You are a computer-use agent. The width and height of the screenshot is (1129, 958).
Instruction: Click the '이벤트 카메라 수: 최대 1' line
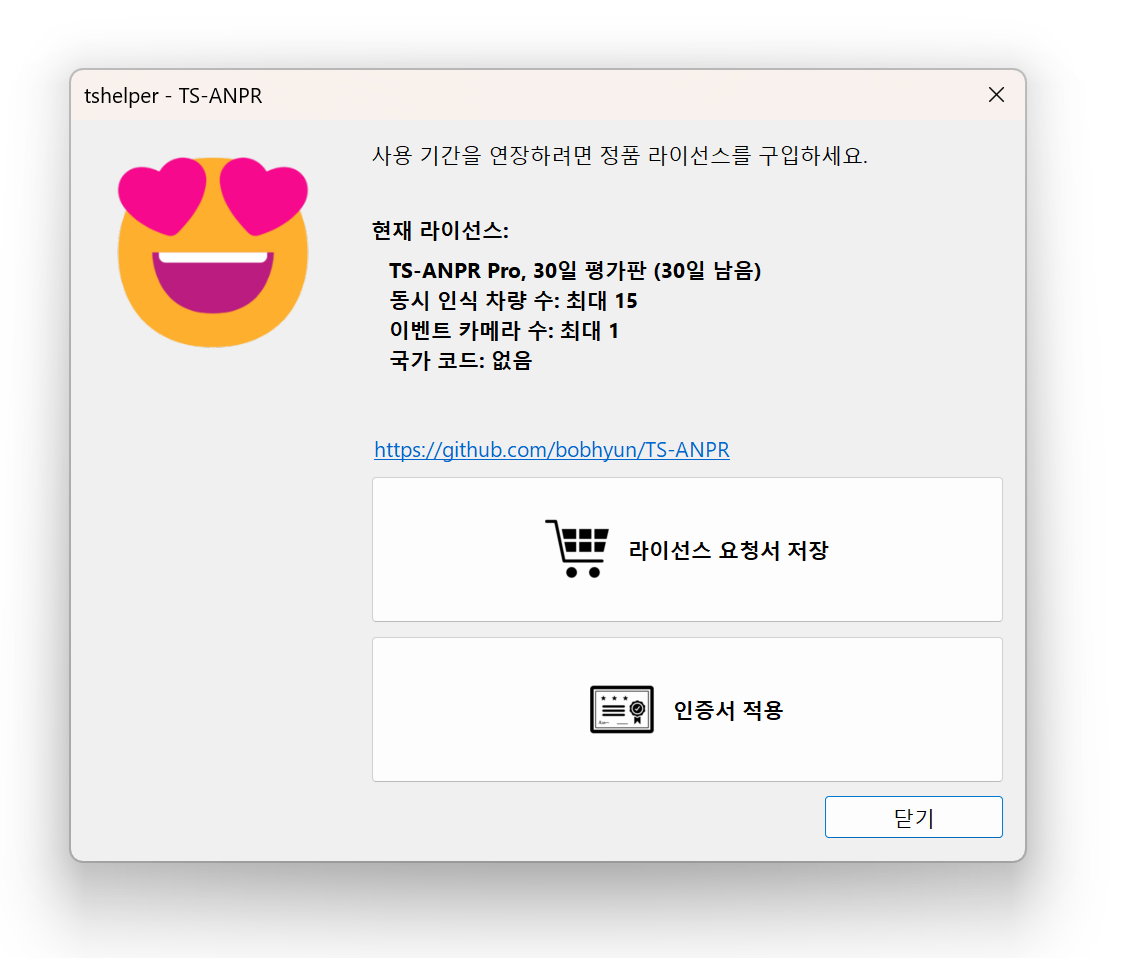pos(504,331)
